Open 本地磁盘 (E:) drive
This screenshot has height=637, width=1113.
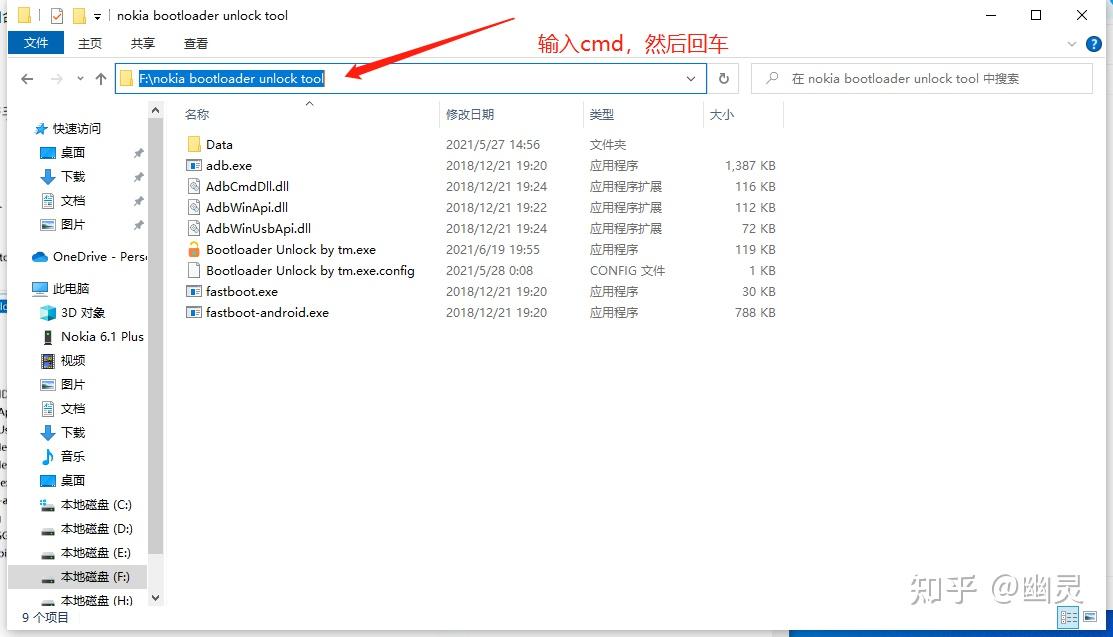click(96, 552)
